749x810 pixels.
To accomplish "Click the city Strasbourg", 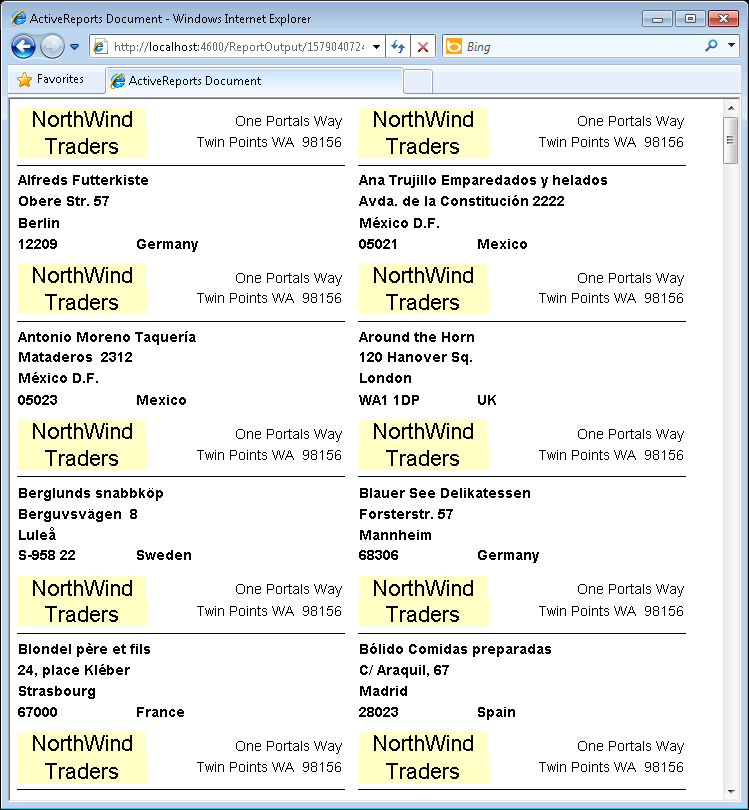I will [57, 692].
